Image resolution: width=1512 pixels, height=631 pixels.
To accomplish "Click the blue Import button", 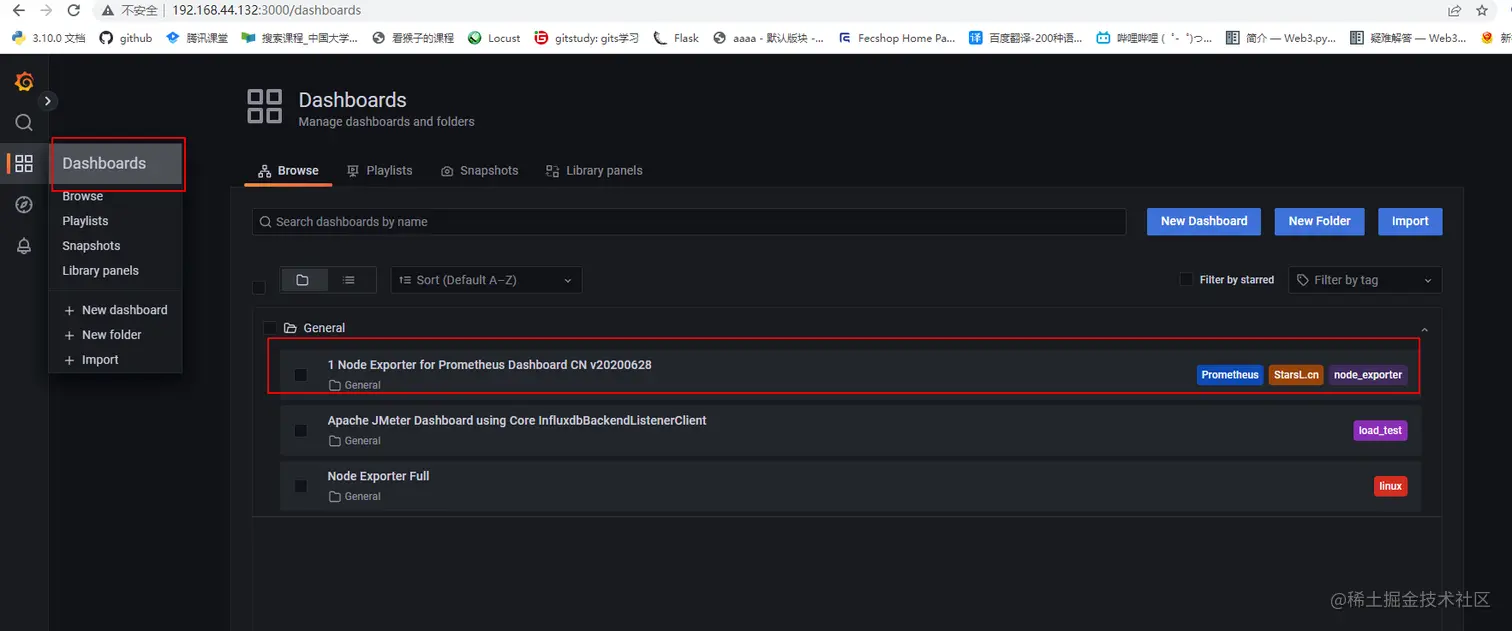I will pyautogui.click(x=1410, y=222).
